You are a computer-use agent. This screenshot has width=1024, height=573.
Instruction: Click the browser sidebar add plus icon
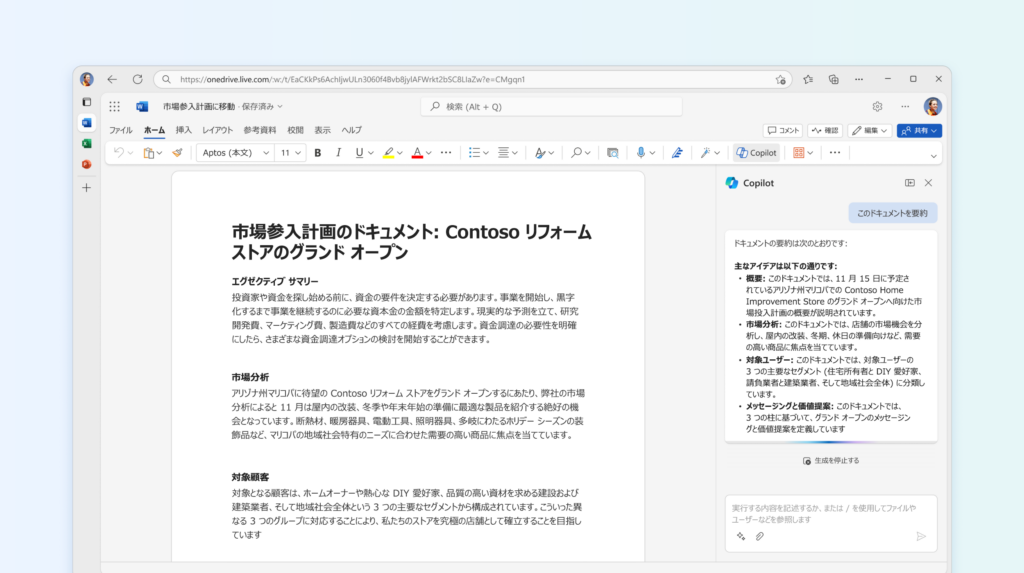[86, 188]
